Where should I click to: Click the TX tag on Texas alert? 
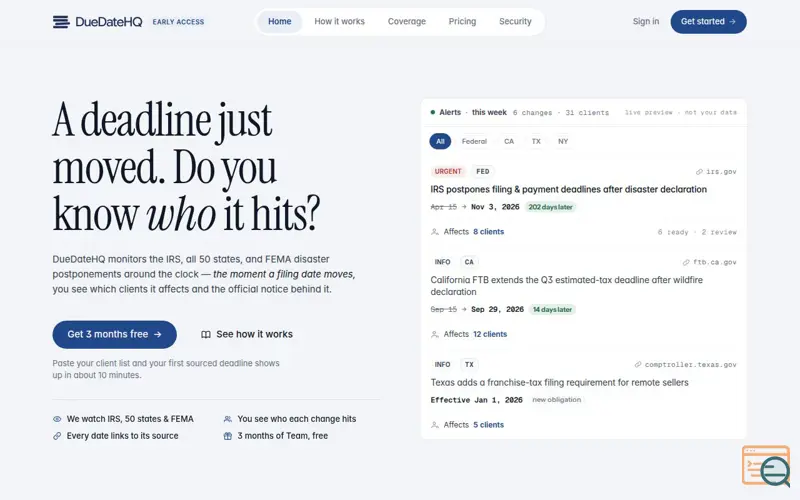(x=469, y=364)
